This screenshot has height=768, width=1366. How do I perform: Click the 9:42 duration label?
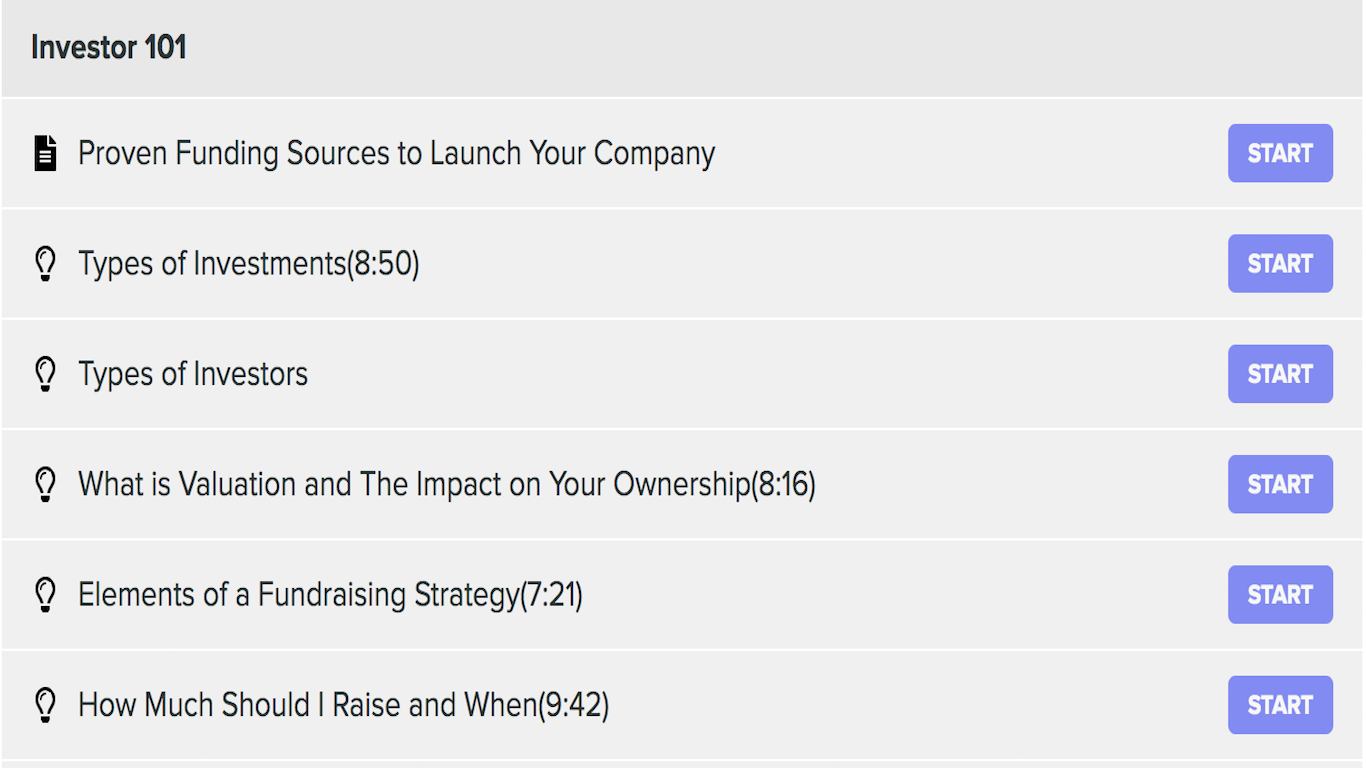574,705
